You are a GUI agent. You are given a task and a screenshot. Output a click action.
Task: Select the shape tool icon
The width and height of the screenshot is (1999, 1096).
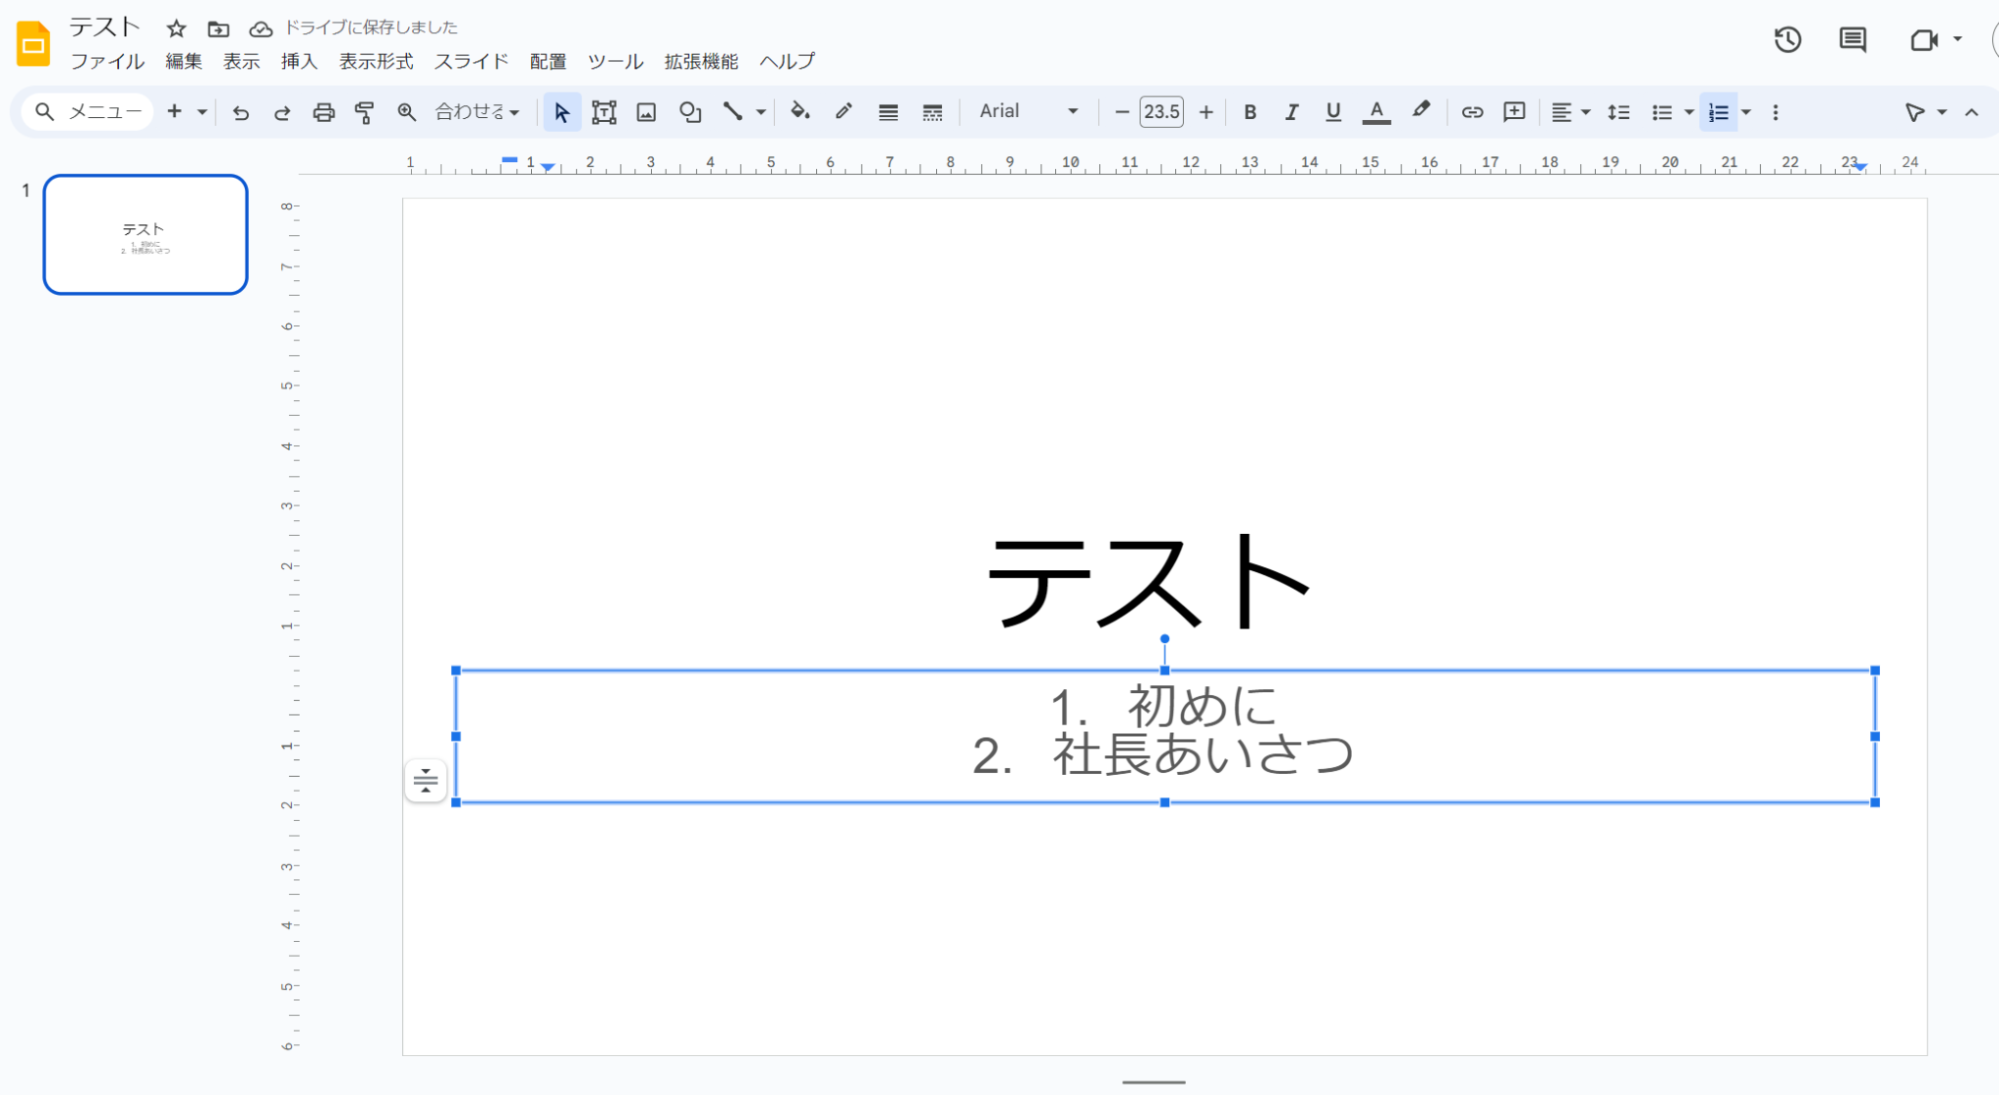689,112
